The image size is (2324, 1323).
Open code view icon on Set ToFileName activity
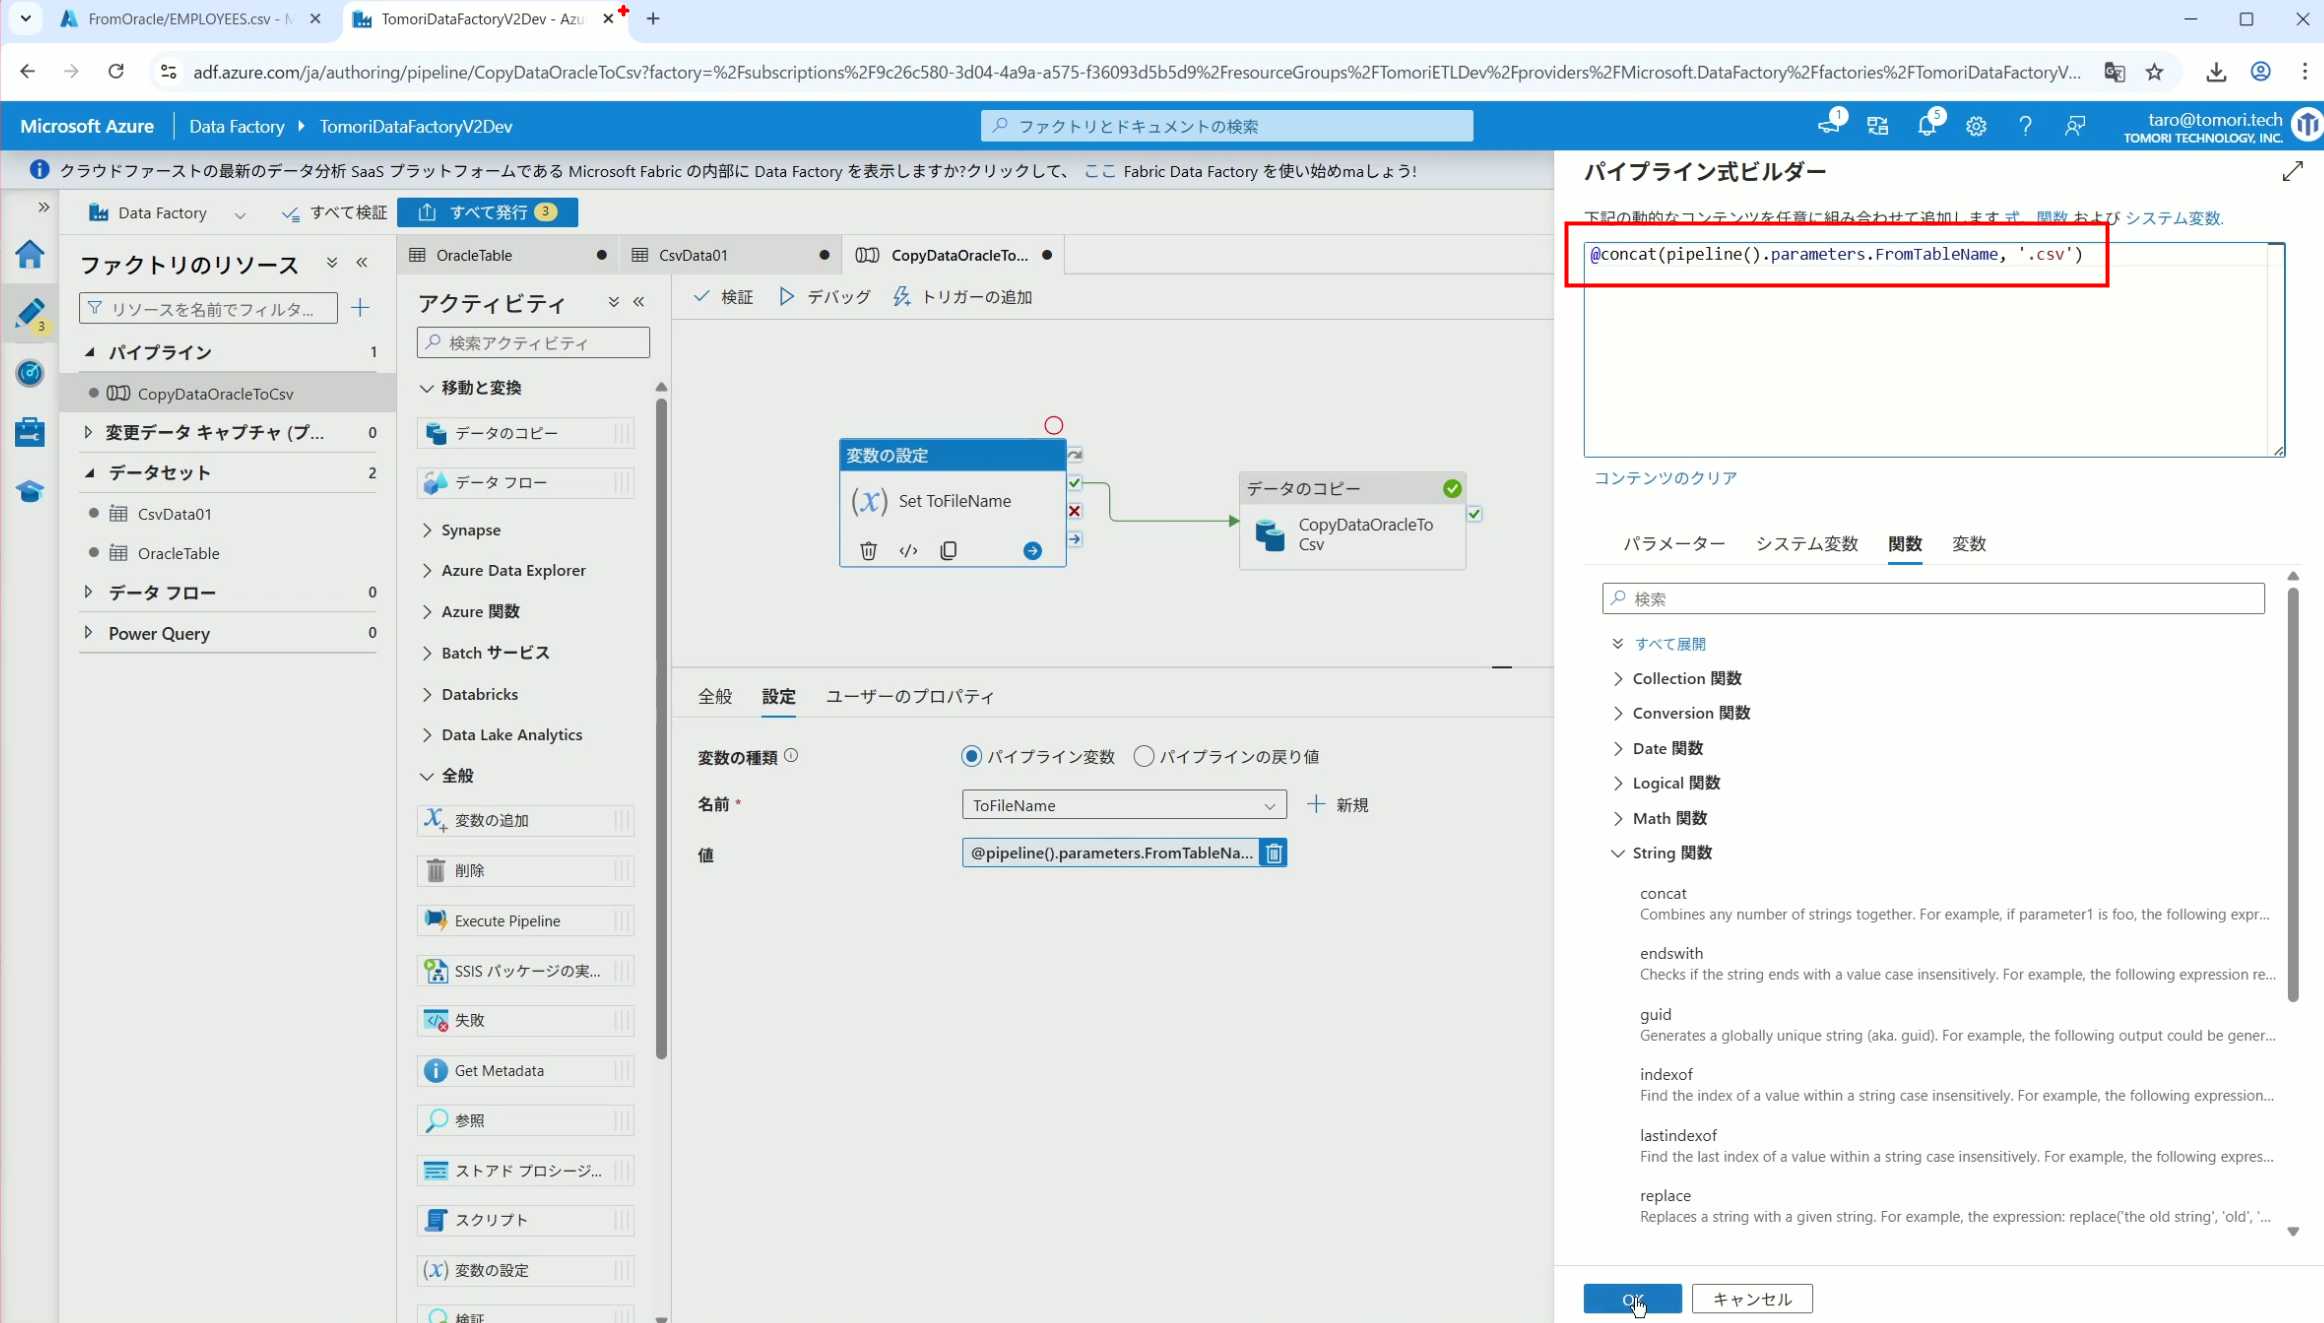tap(908, 551)
